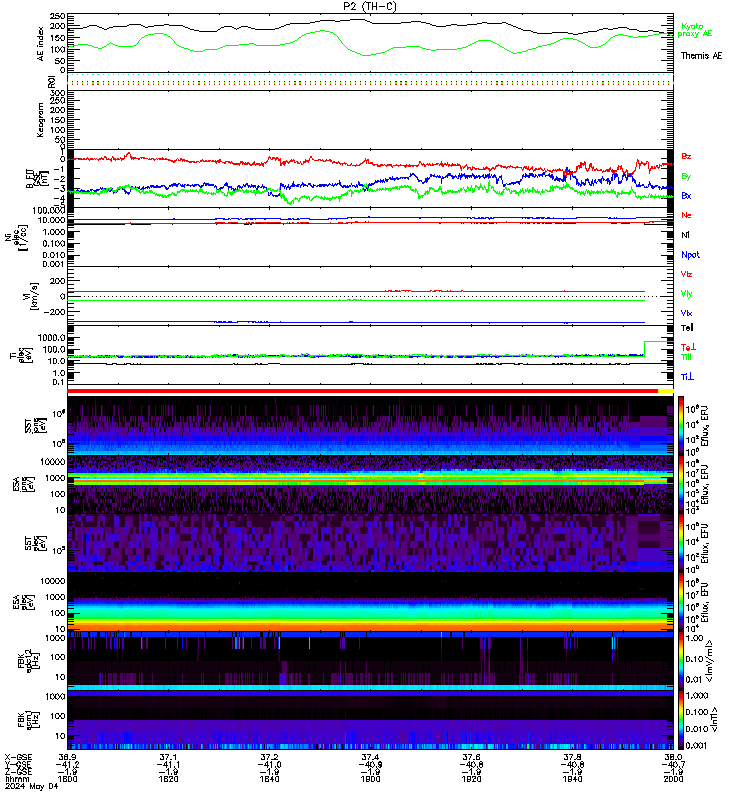
Task: Click the blue Bx legend label
Action: click(686, 196)
